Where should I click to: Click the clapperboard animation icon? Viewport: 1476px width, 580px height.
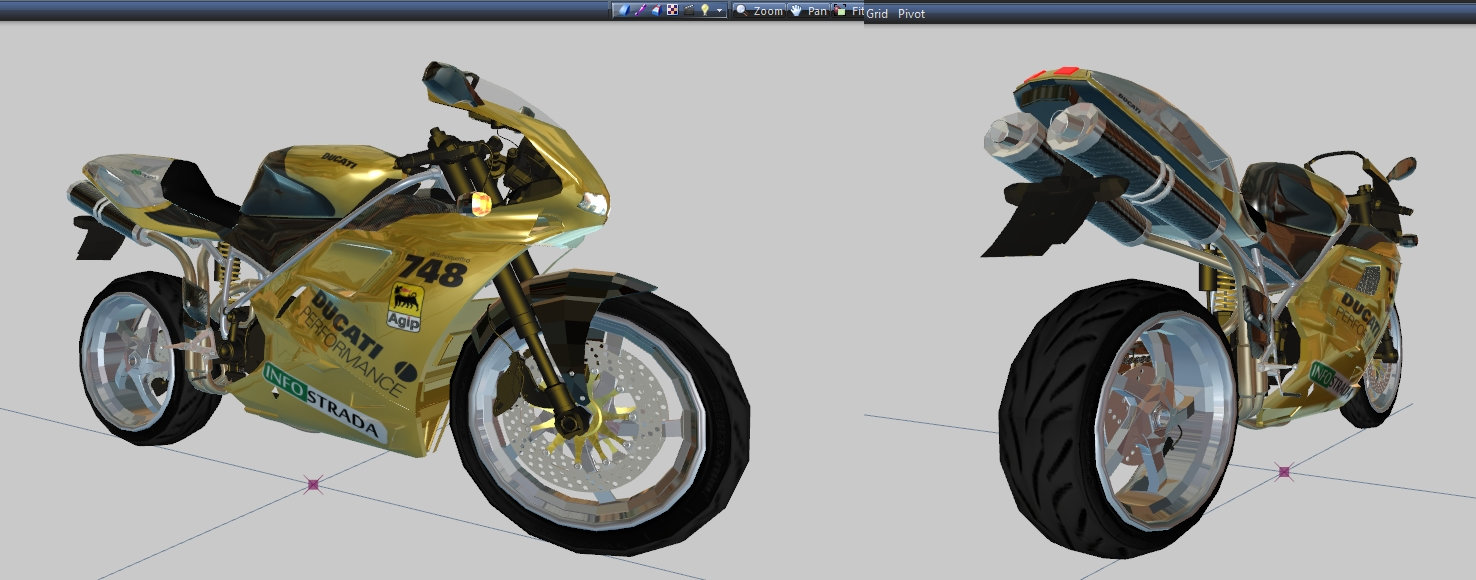(689, 10)
